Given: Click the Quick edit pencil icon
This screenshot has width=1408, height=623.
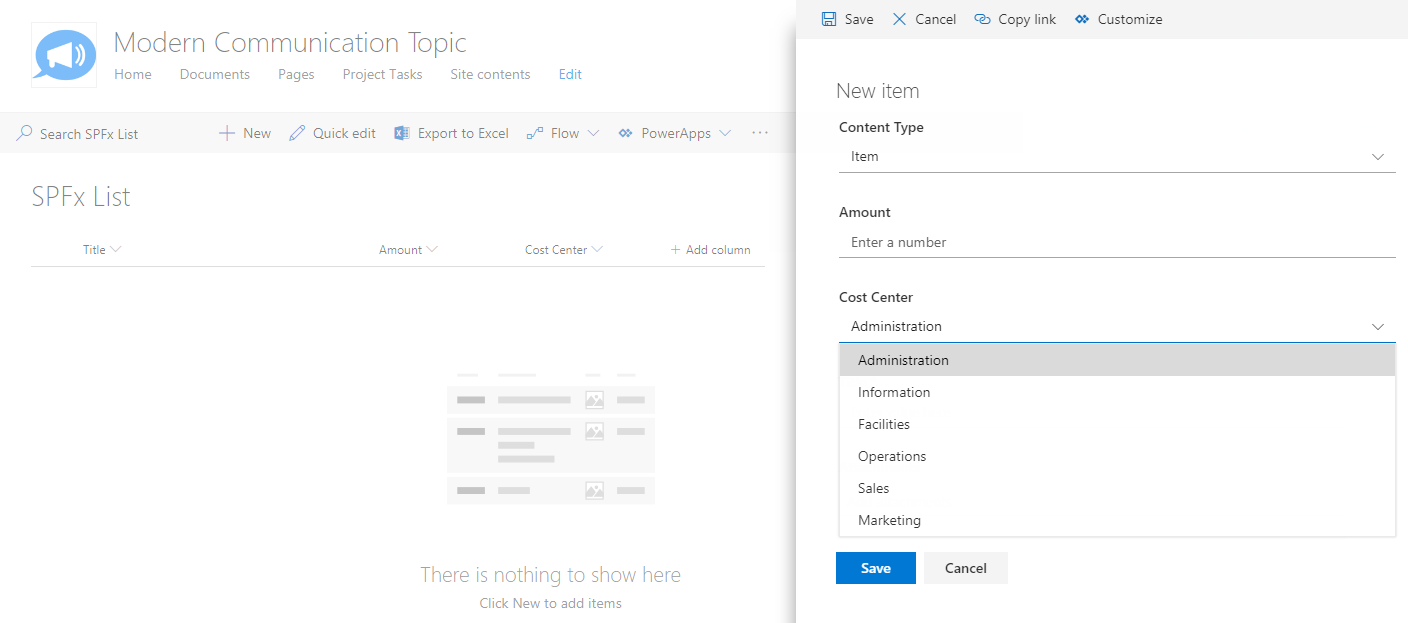Looking at the screenshot, I should pyautogui.click(x=297, y=133).
